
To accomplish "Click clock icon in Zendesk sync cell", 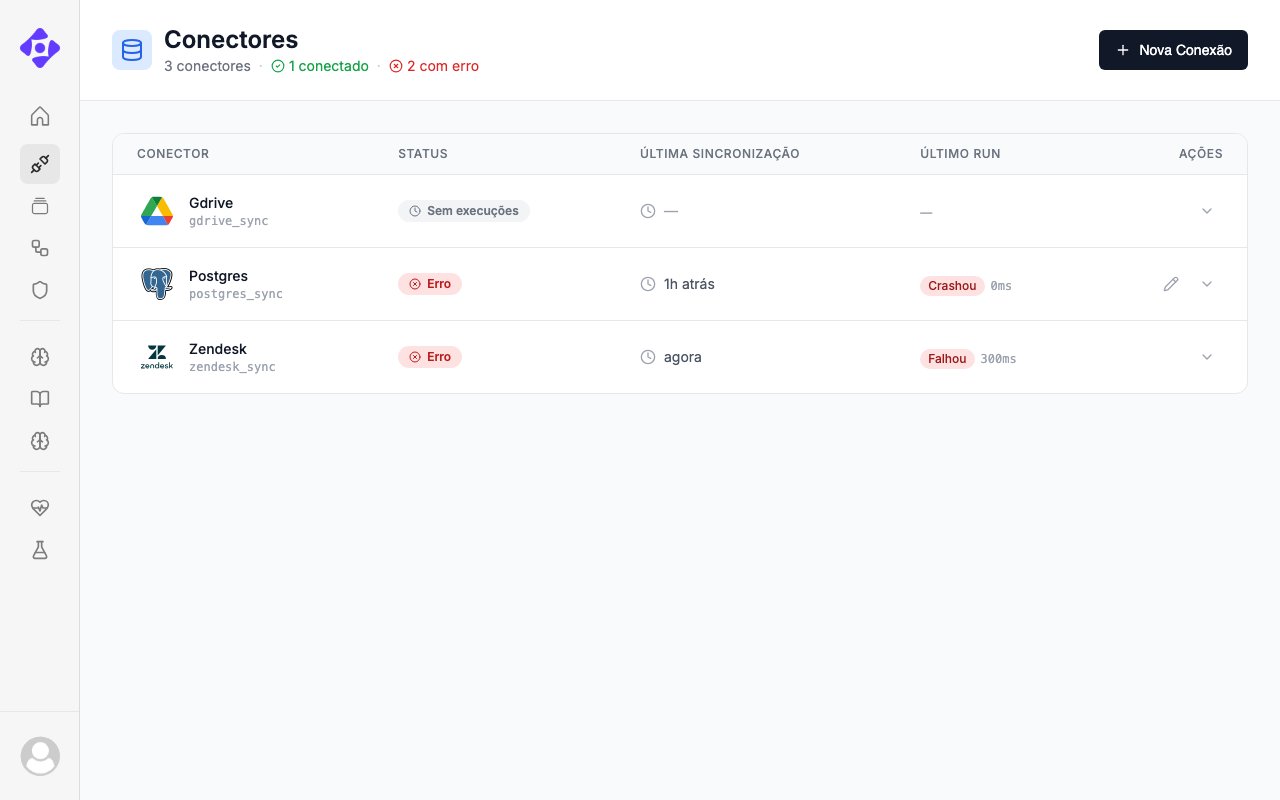I will (648, 357).
